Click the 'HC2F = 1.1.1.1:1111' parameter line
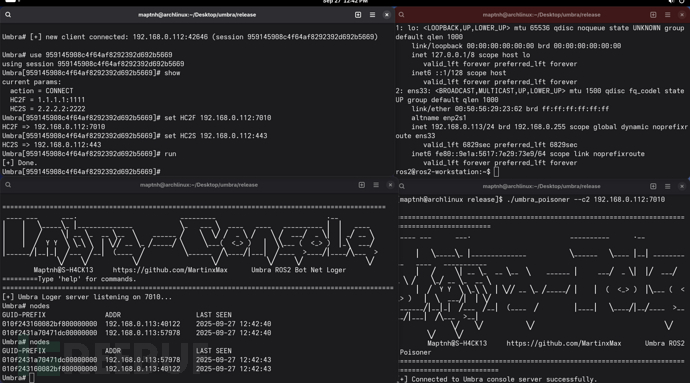 (x=47, y=100)
